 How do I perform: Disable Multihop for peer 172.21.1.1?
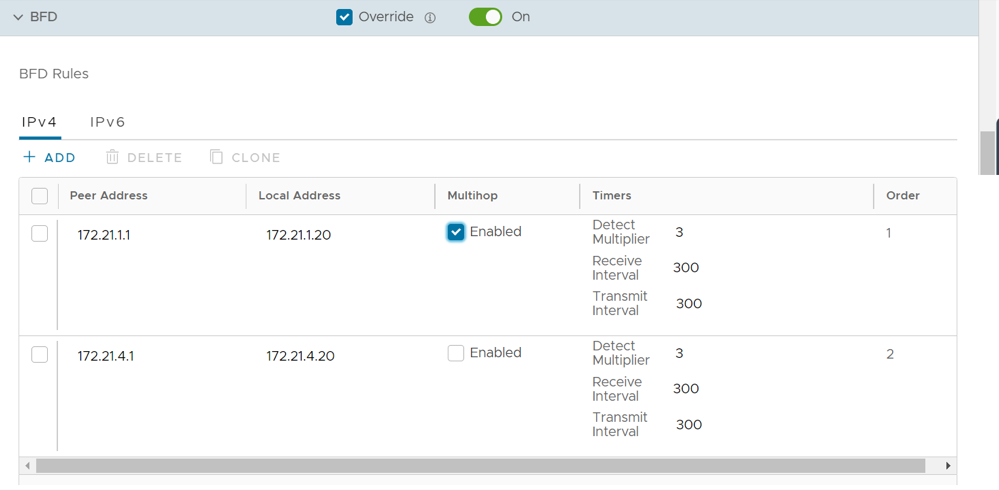click(456, 232)
